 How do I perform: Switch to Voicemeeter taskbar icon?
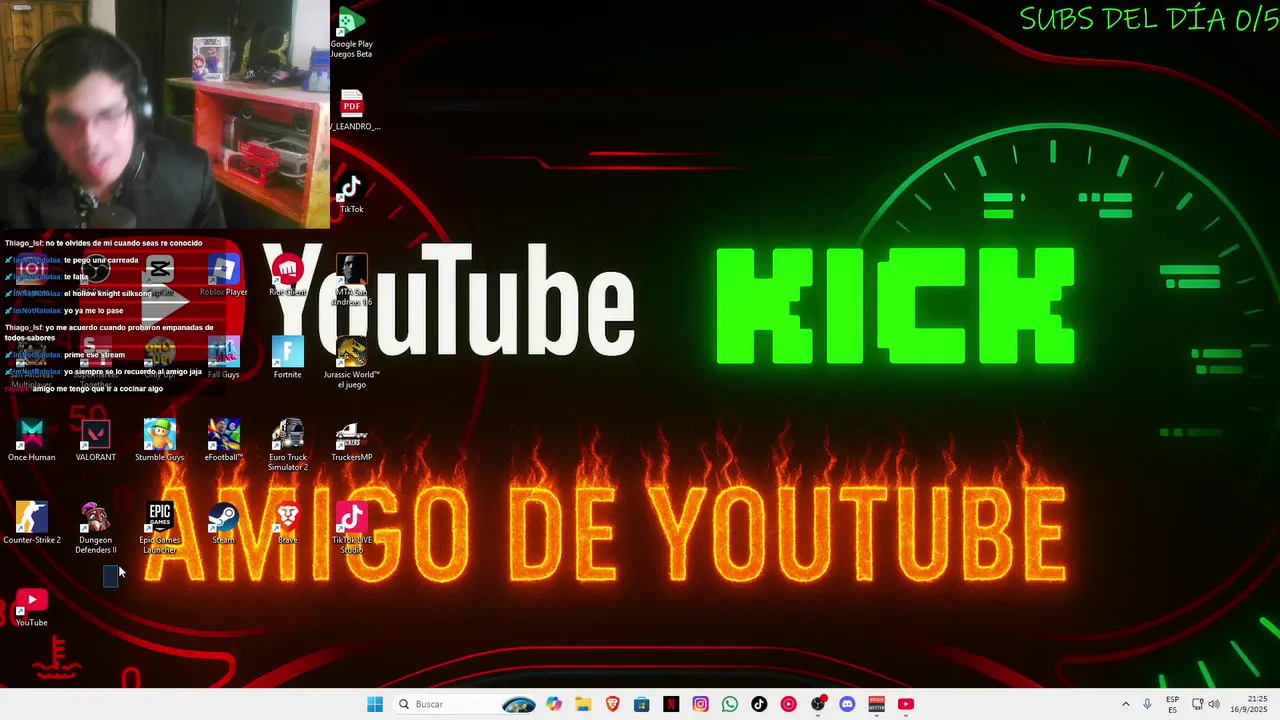click(876, 704)
